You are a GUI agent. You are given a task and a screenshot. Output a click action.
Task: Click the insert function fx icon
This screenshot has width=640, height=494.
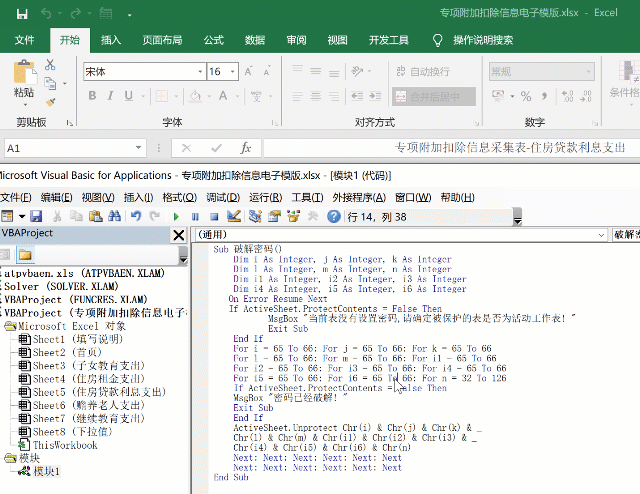[245, 148]
